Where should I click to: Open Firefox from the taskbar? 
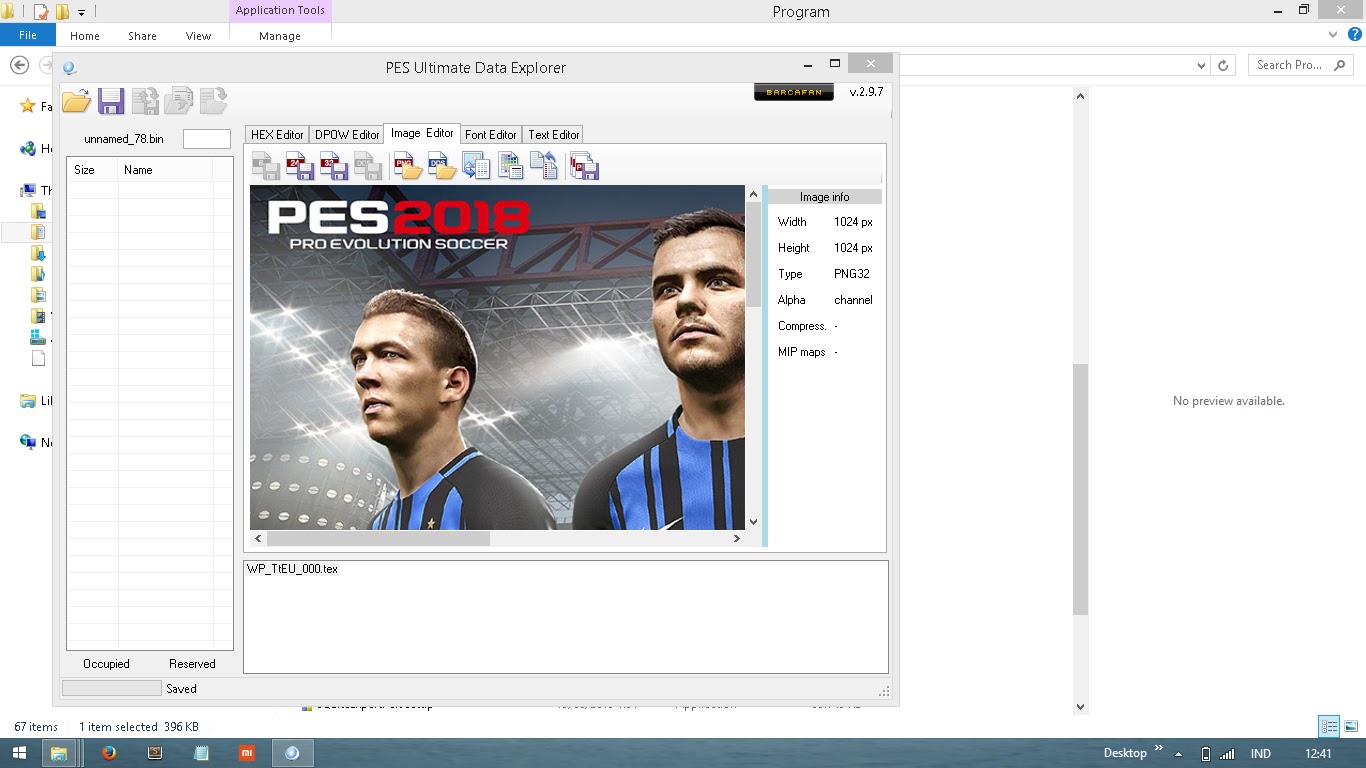pyautogui.click(x=109, y=753)
